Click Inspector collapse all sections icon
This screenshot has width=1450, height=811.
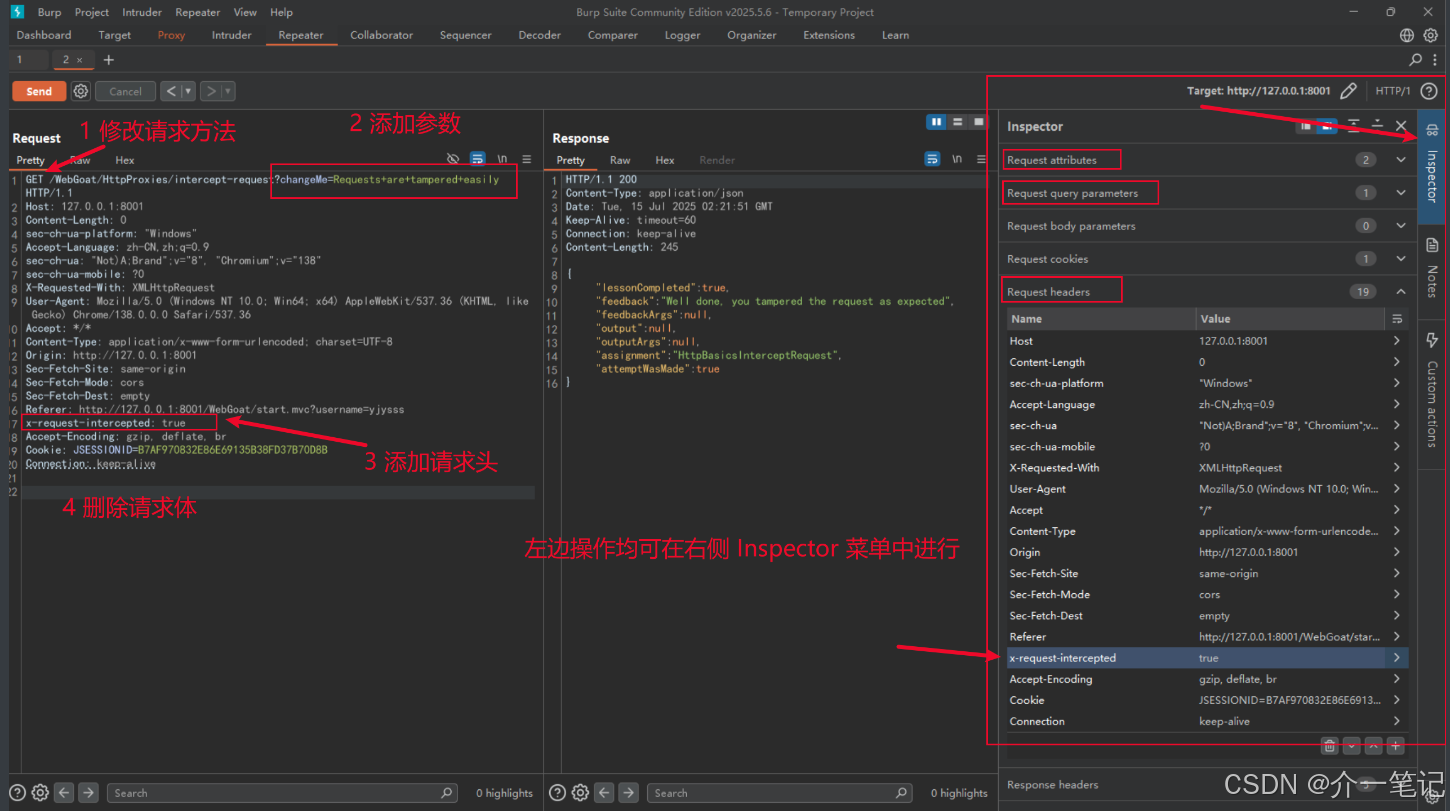click(x=1377, y=126)
